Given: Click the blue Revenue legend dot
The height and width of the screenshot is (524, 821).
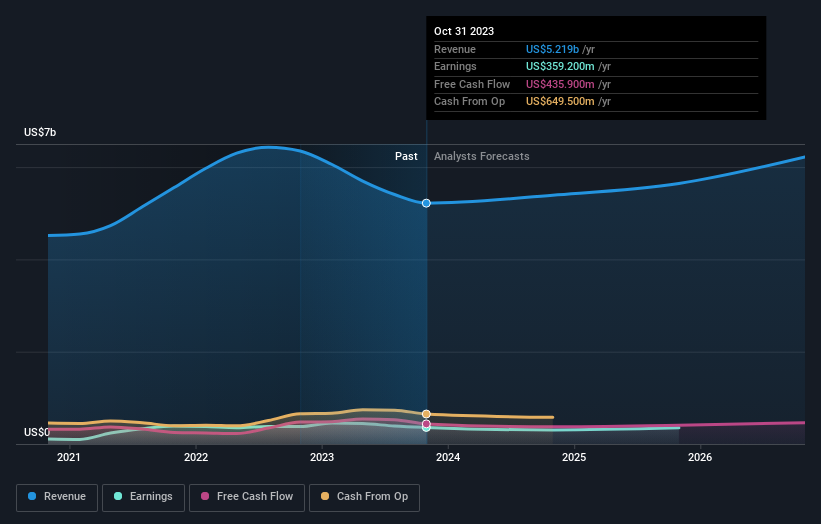Looking at the screenshot, I should click(32, 496).
